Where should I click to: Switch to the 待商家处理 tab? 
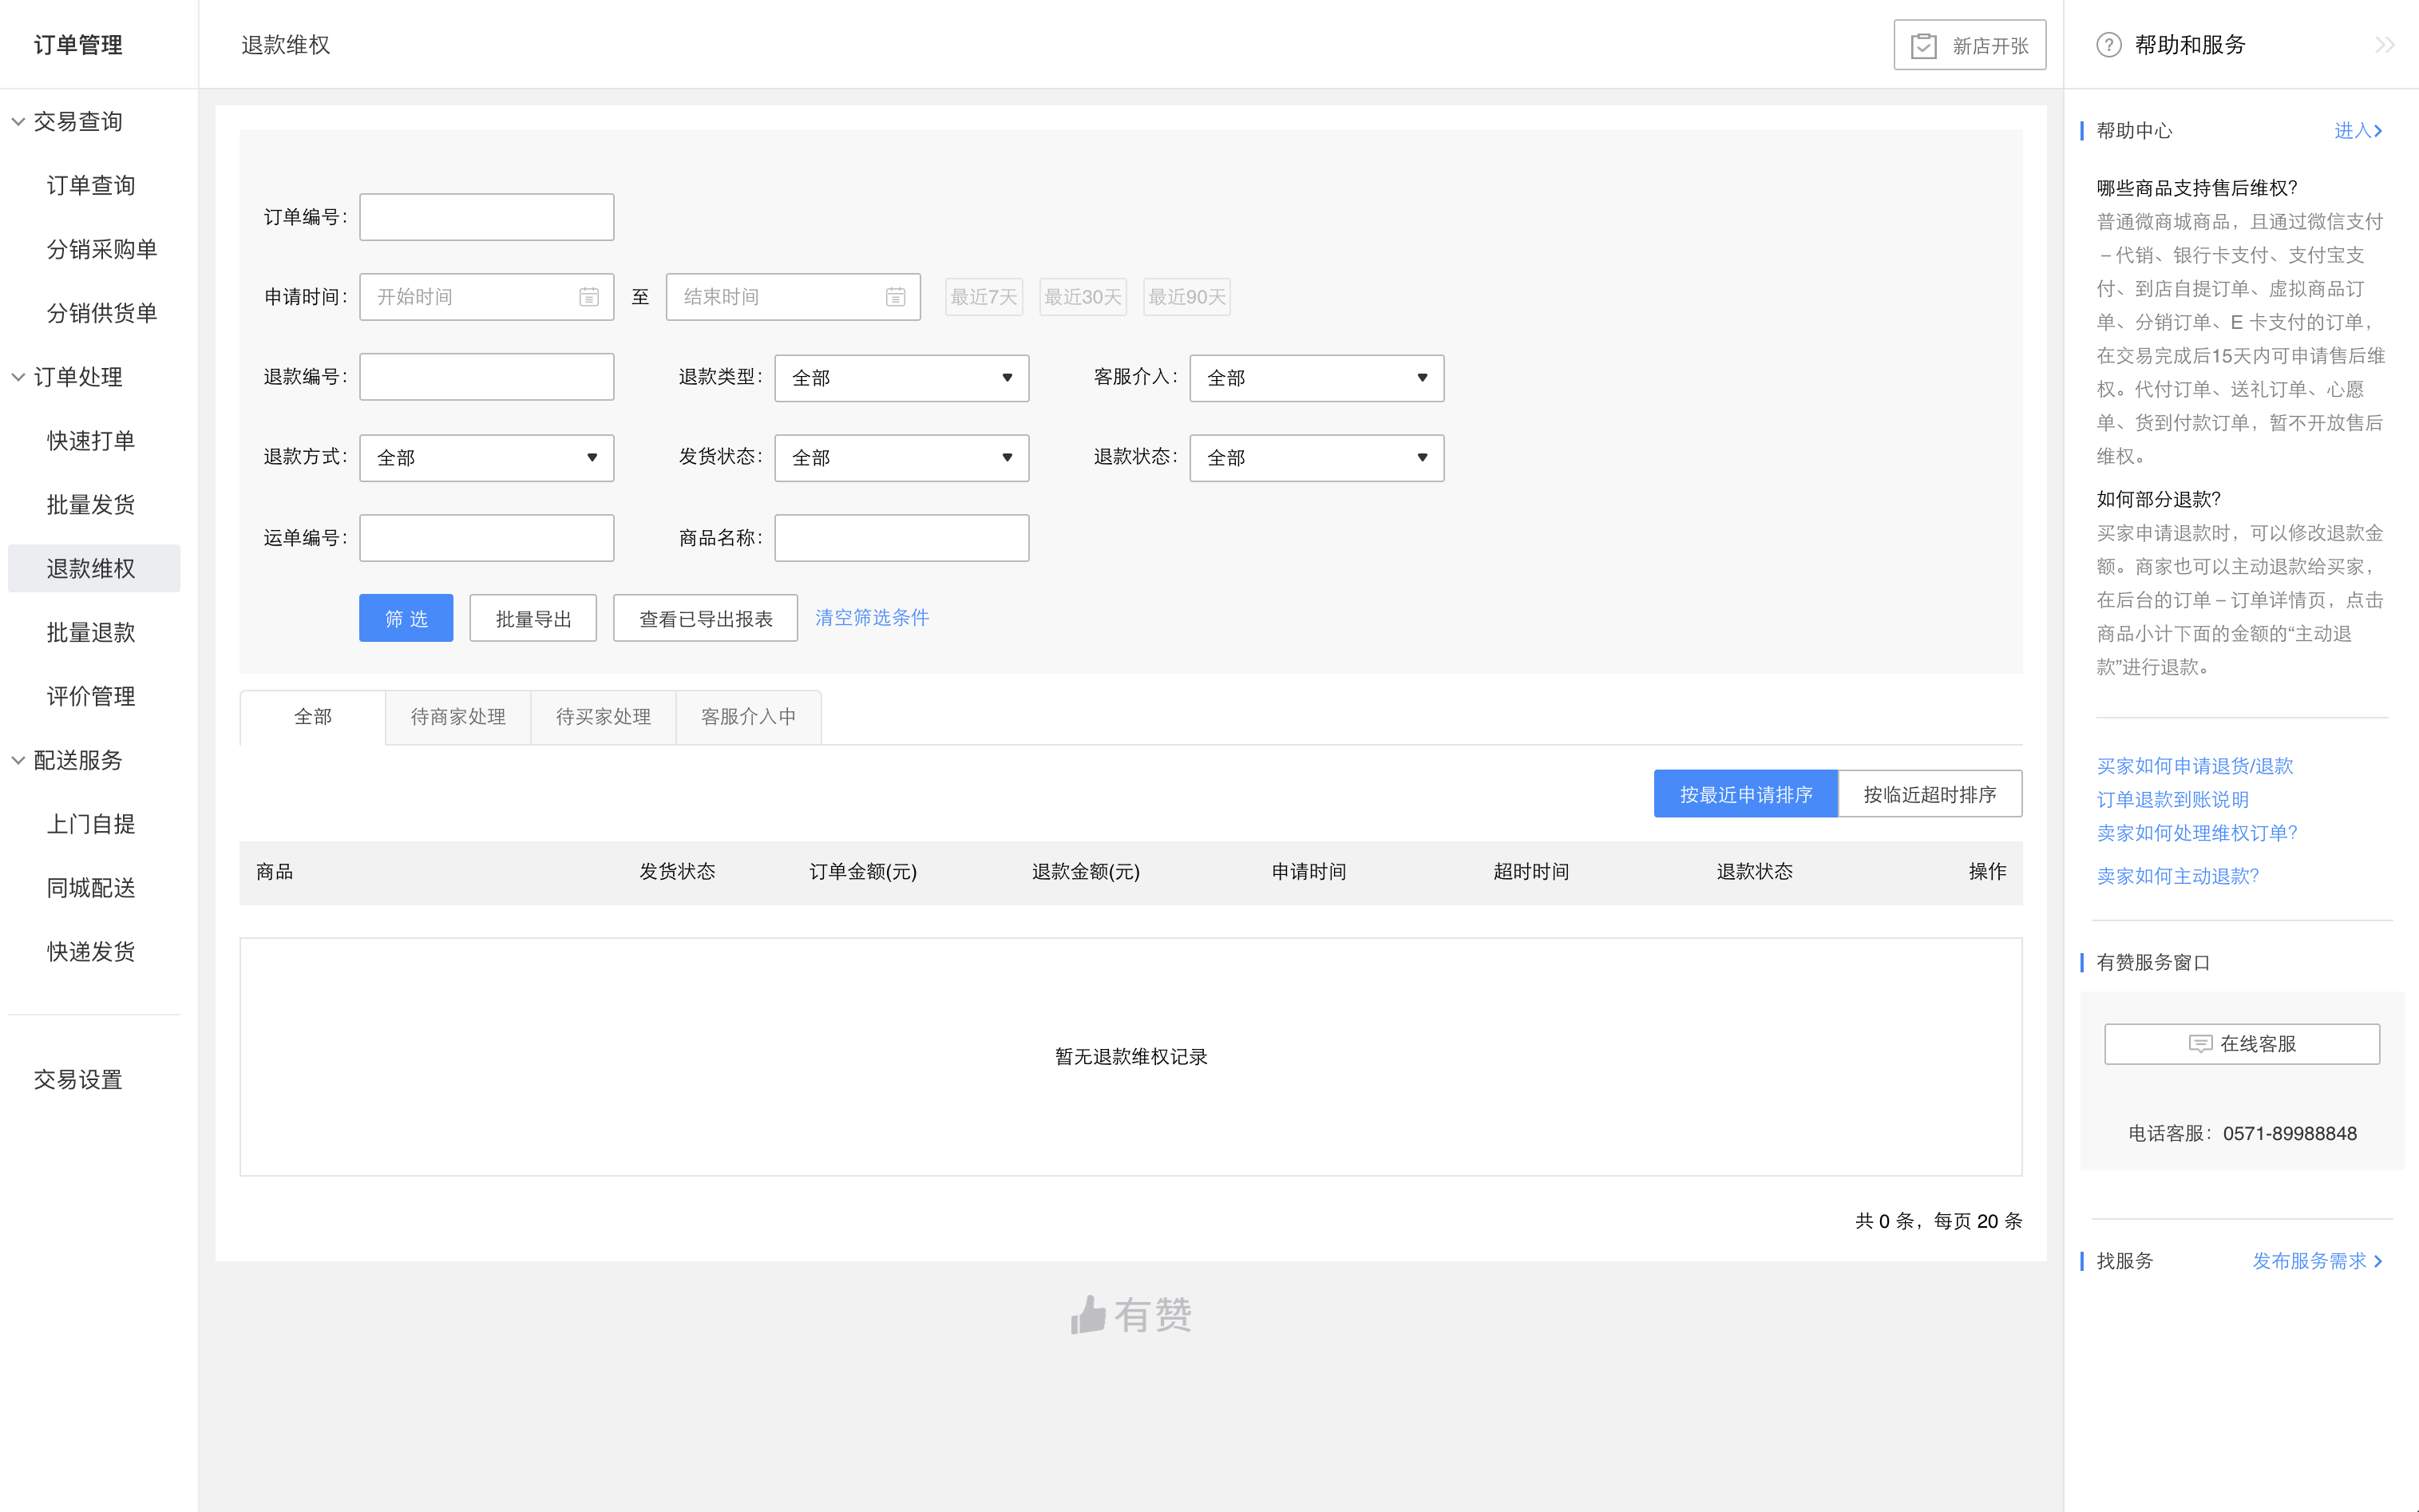tap(458, 717)
